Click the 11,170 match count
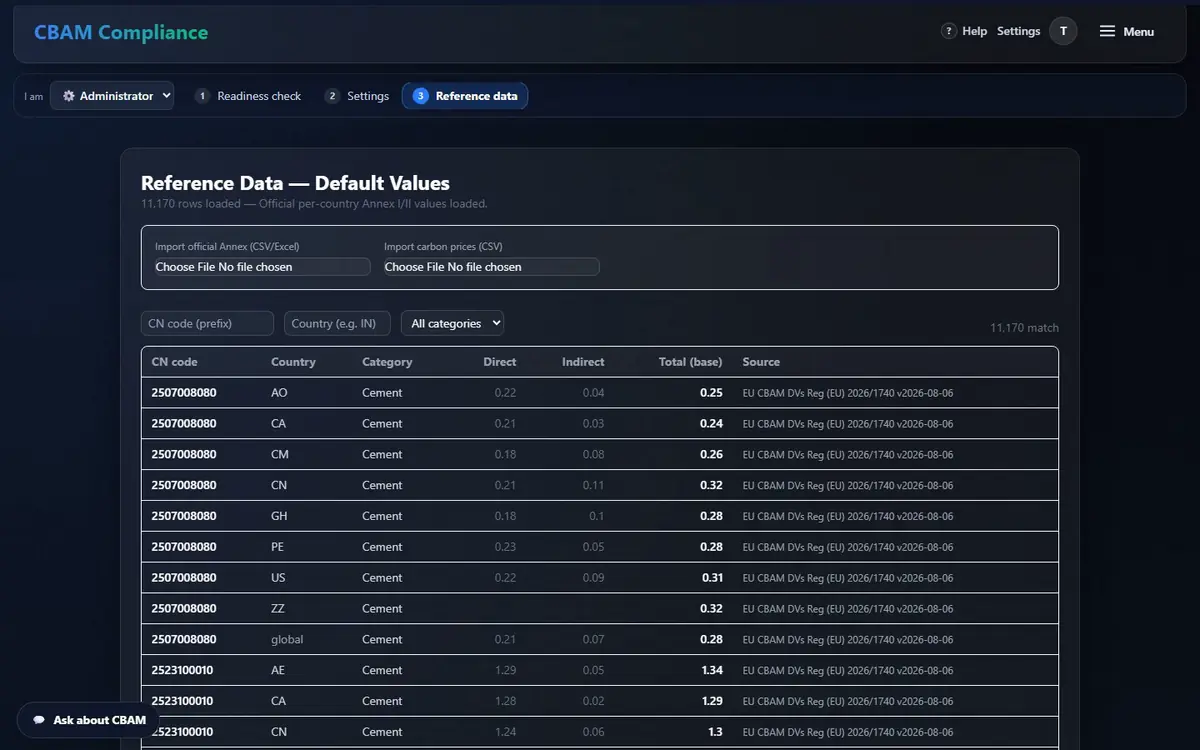This screenshot has width=1200, height=750. [x=1024, y=328]
